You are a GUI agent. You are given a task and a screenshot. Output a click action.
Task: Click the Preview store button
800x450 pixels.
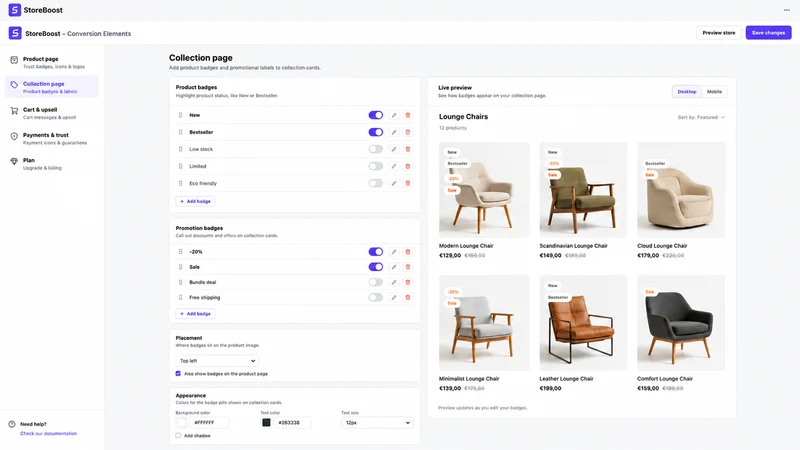pyautogui.click(x=718, y=33)
